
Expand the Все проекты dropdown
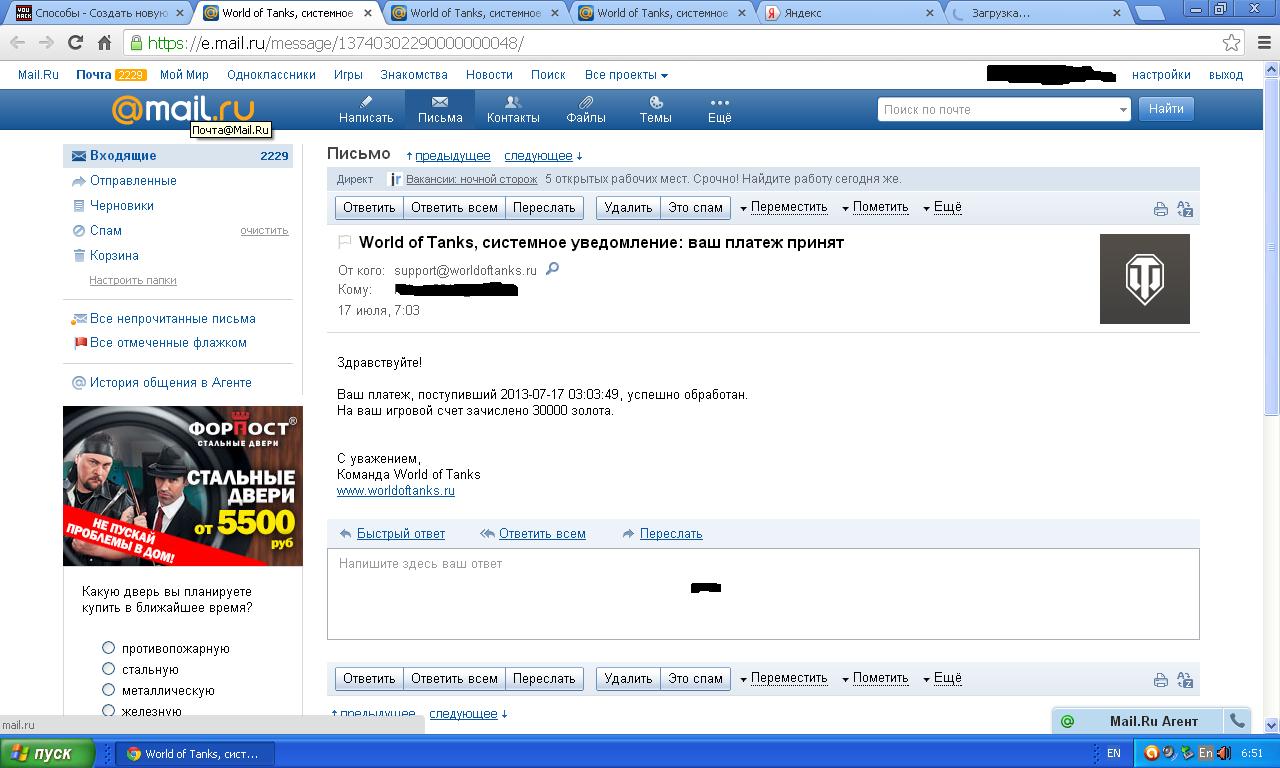(626, 75)
